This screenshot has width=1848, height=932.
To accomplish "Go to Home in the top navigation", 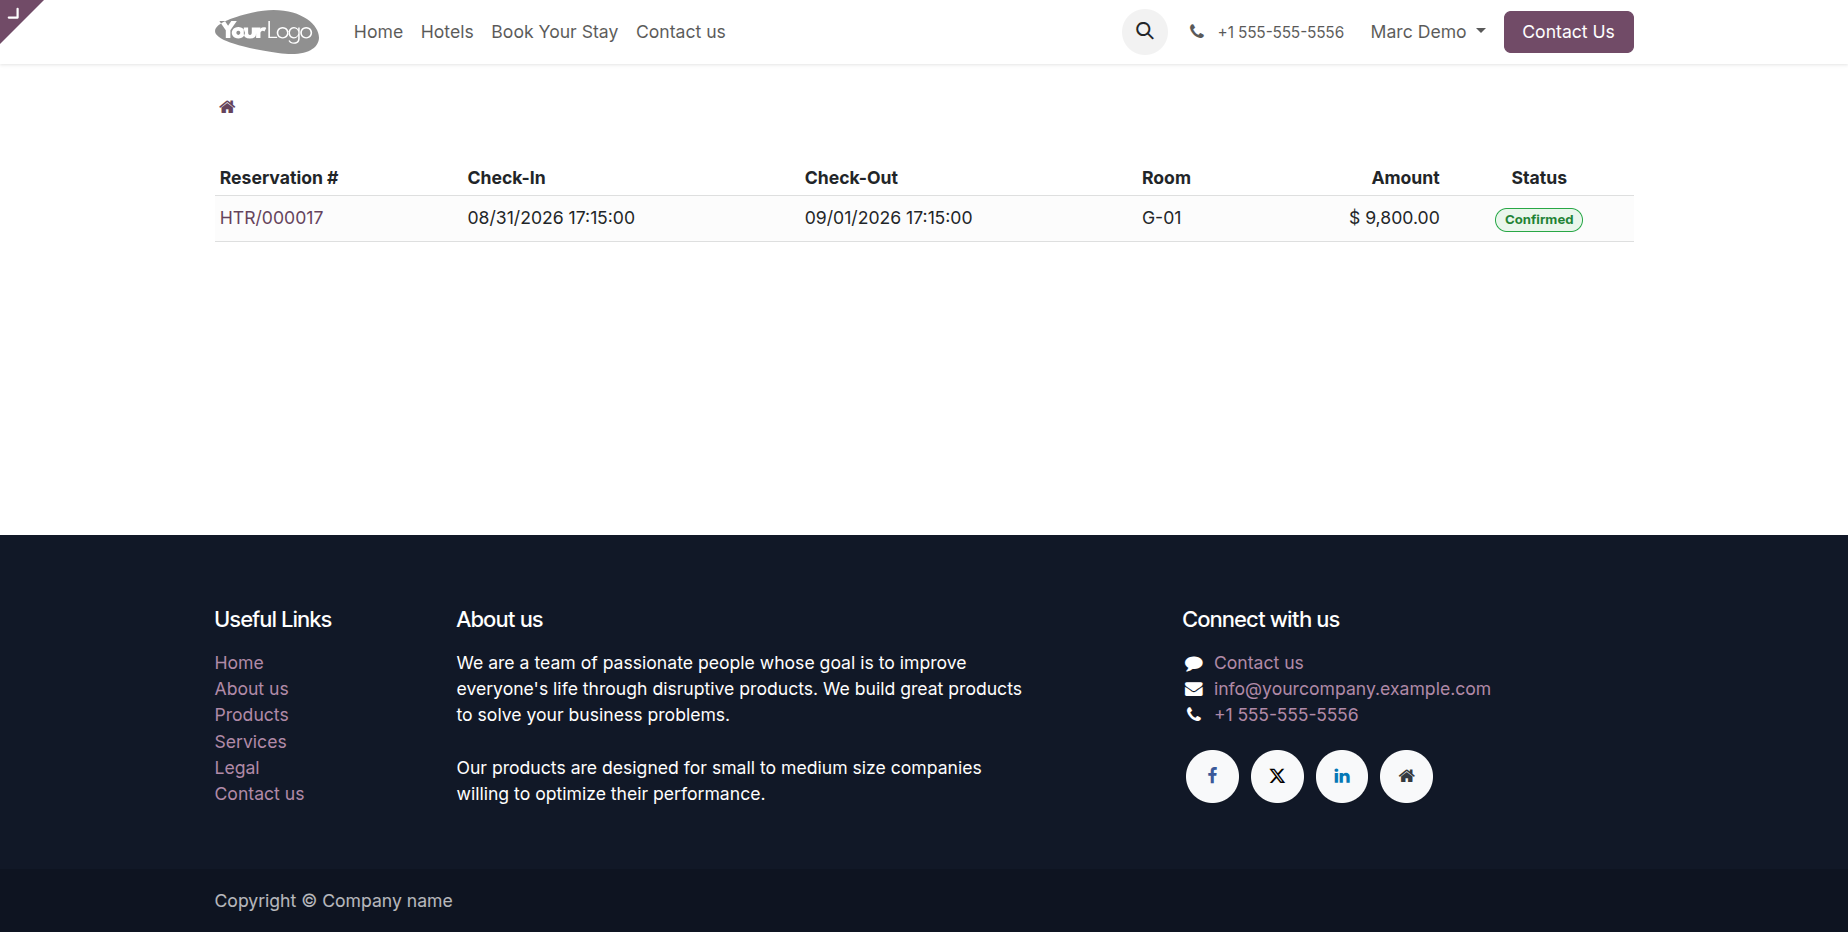I will (378, 32).
